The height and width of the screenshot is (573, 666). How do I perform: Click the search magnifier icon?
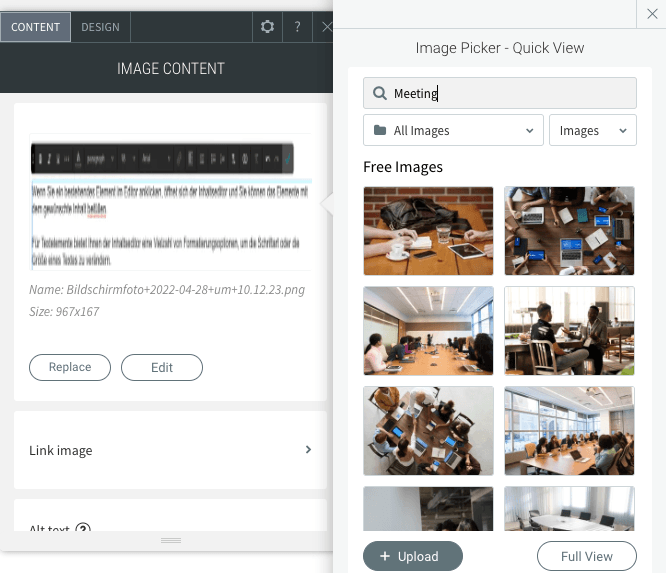pos(379,93)
